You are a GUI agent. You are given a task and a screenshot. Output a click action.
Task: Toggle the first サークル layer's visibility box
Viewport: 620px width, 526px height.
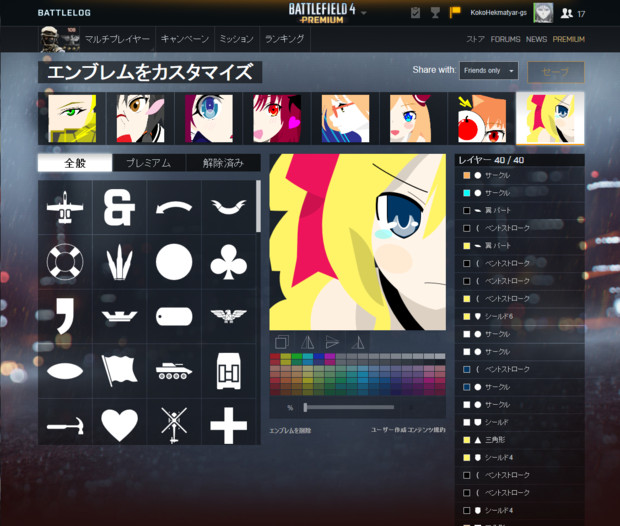[x=467, y=175]
